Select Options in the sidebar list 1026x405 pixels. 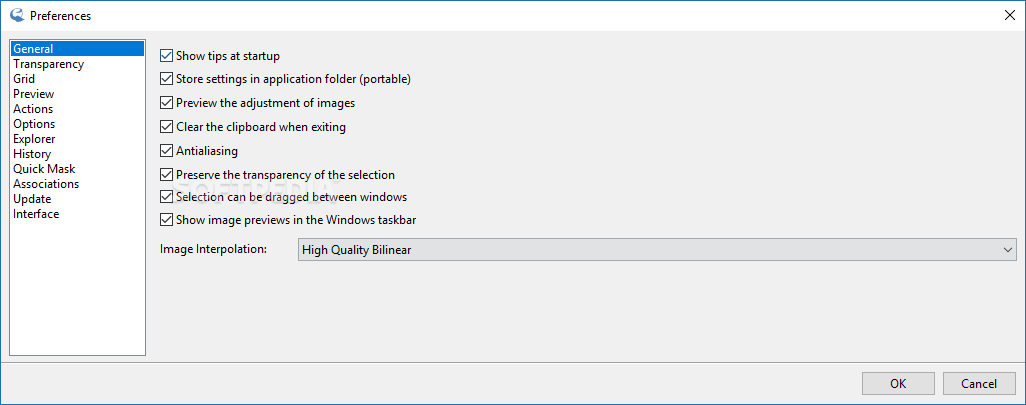[x=77, y=124]
